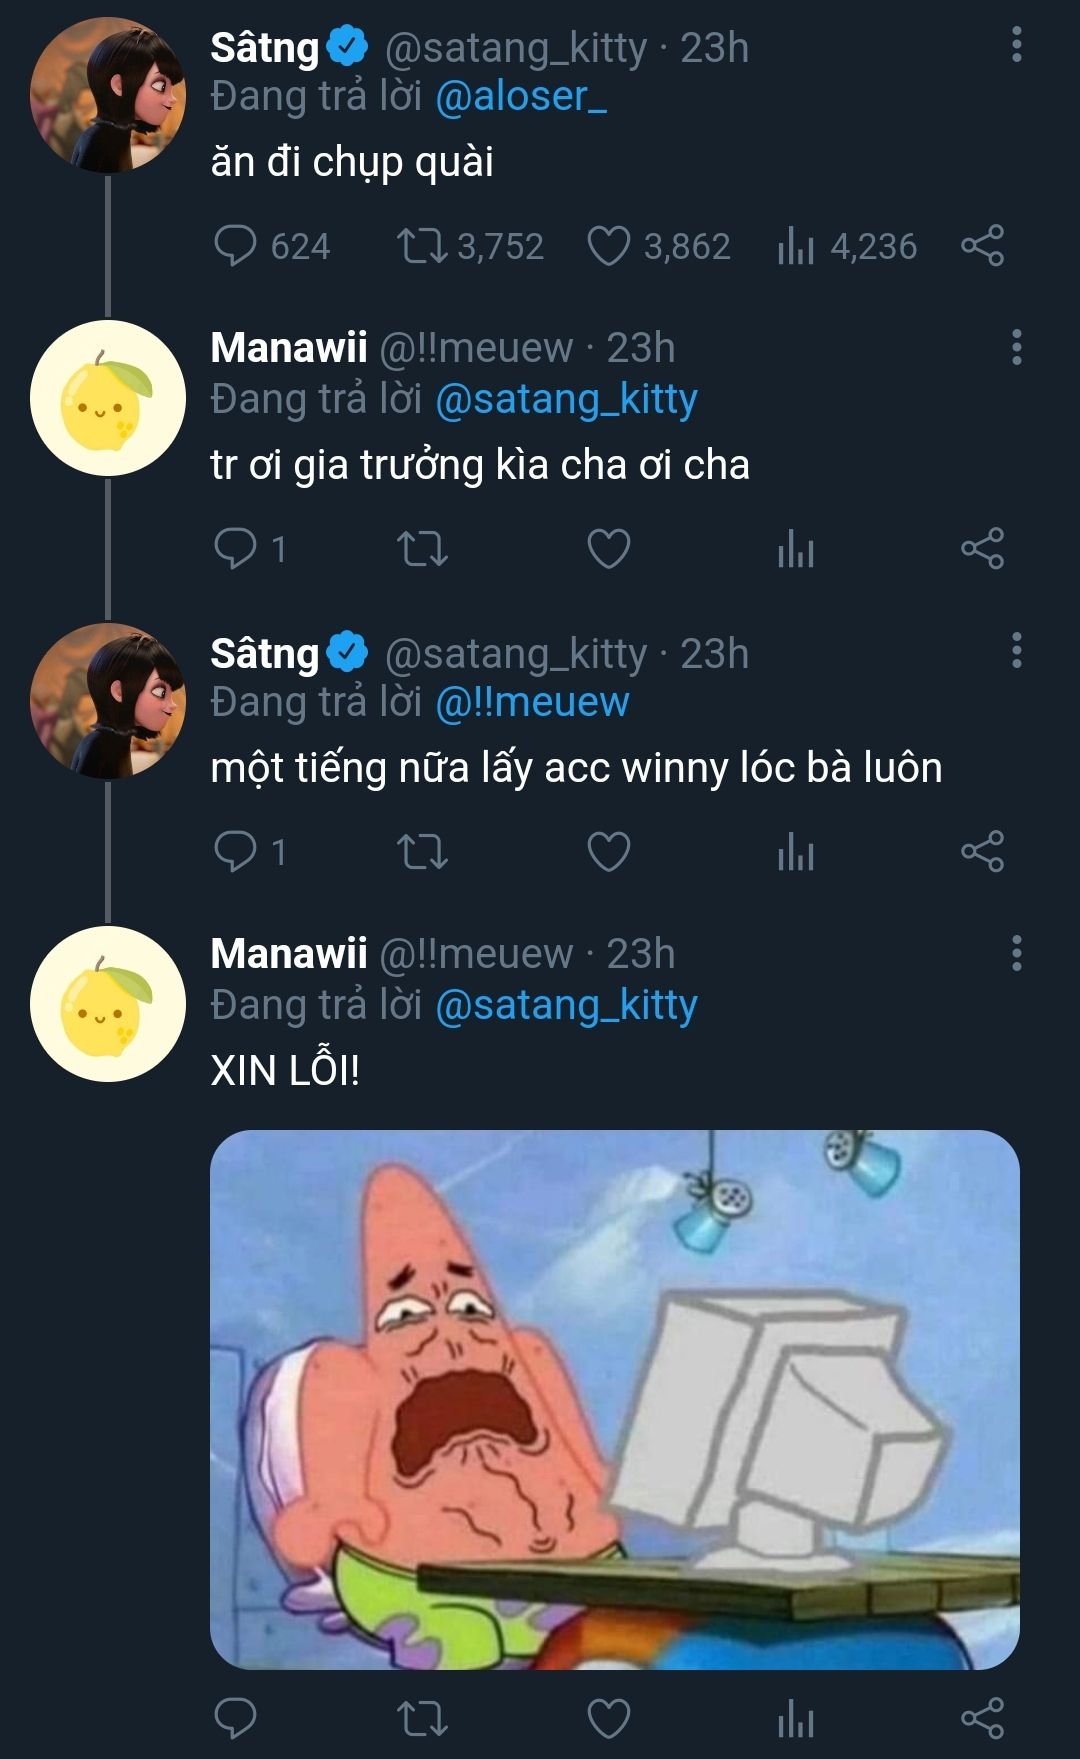Screen dimensions: 1080x1759
Task: Reply to the tweet with 624 comments
Action: pos(236,246)
